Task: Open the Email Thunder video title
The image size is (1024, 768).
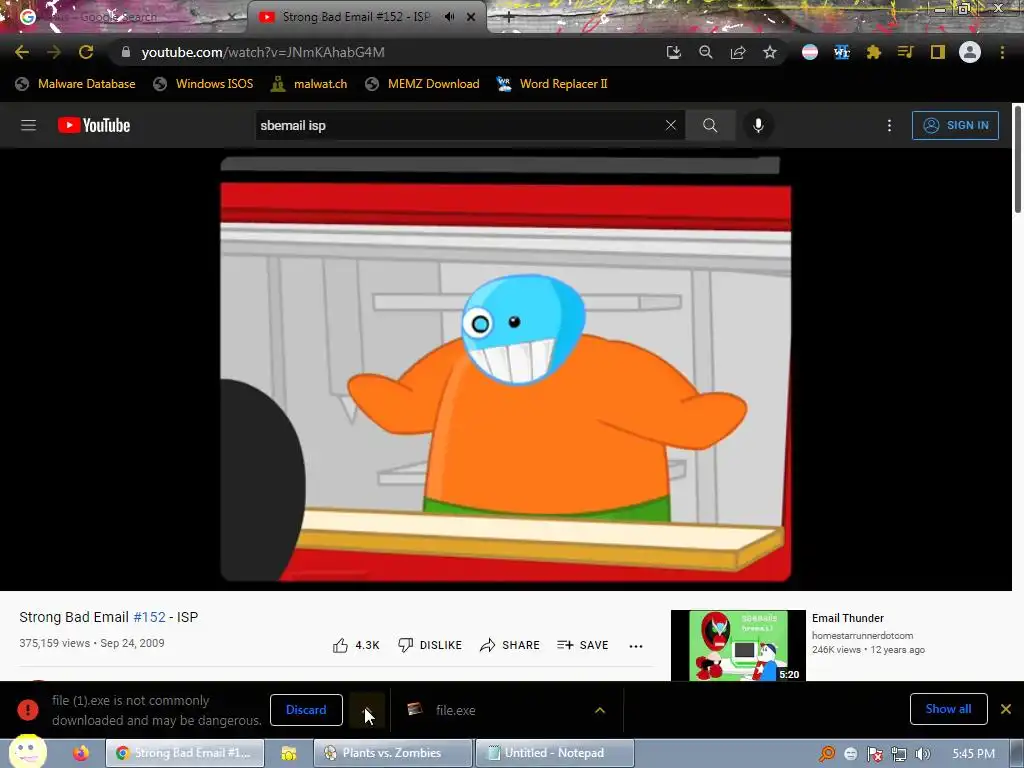Action: click(x=848, y=618)
